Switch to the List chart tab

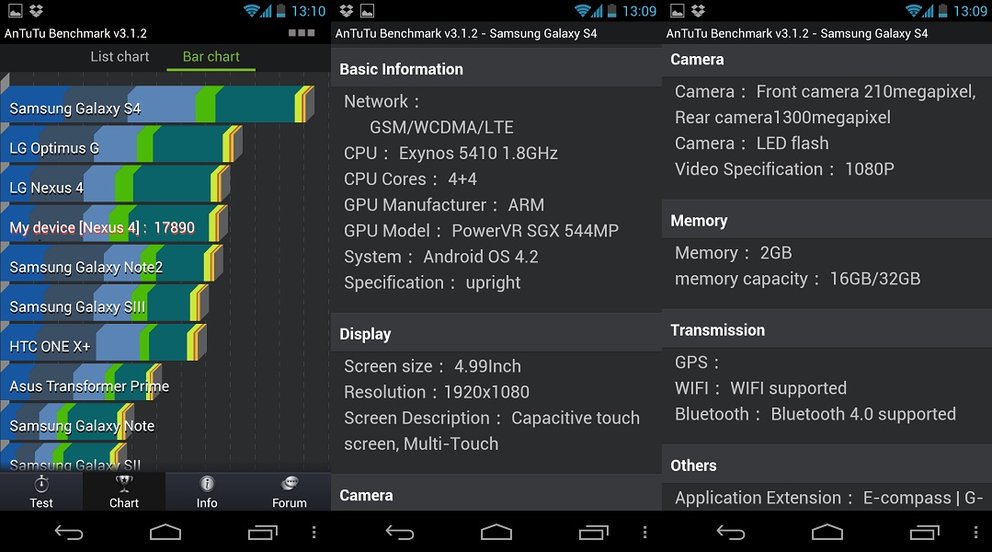coord(120,57)
